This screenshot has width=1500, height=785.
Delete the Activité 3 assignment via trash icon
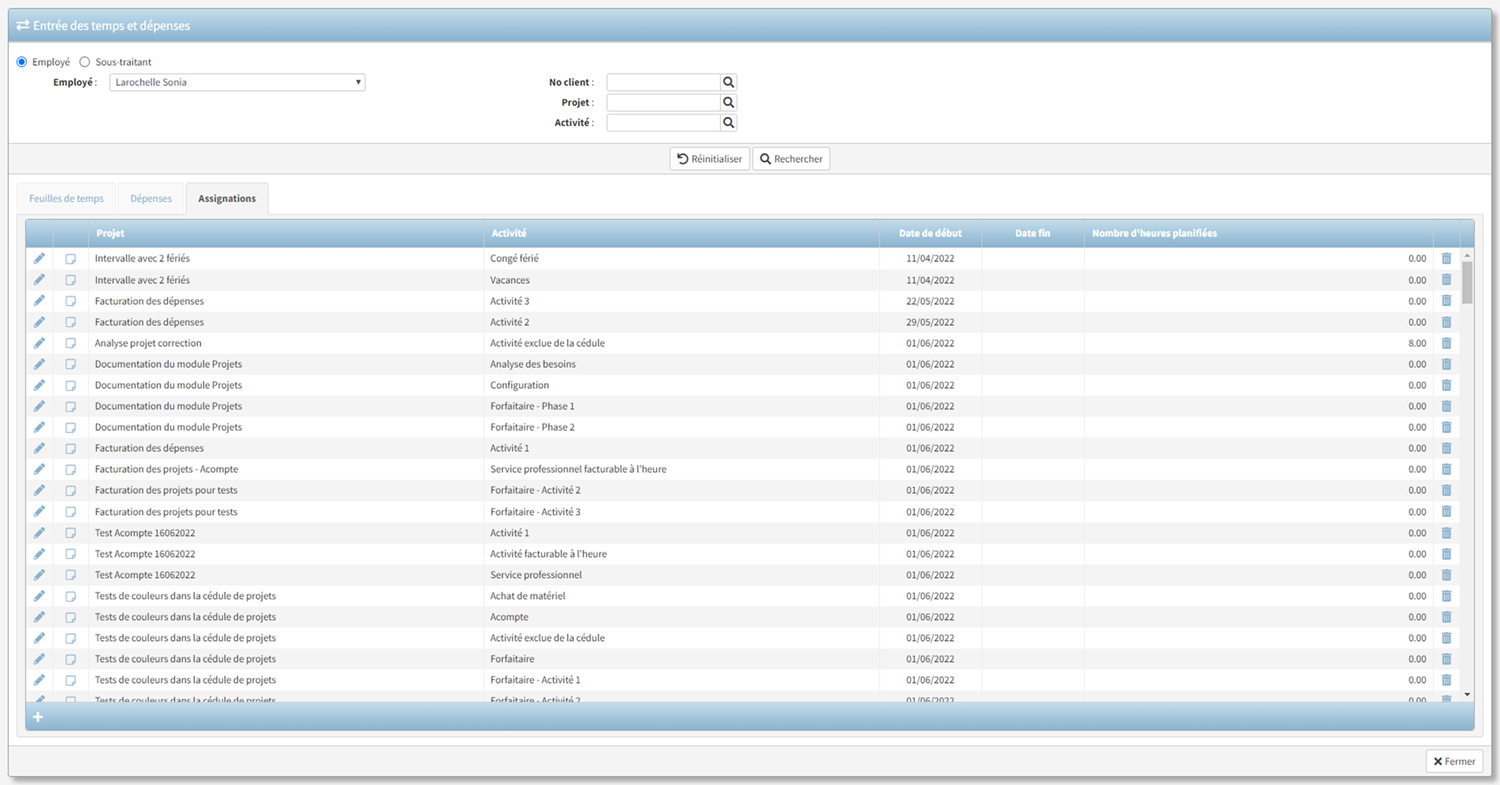[x=1446, y=301]
